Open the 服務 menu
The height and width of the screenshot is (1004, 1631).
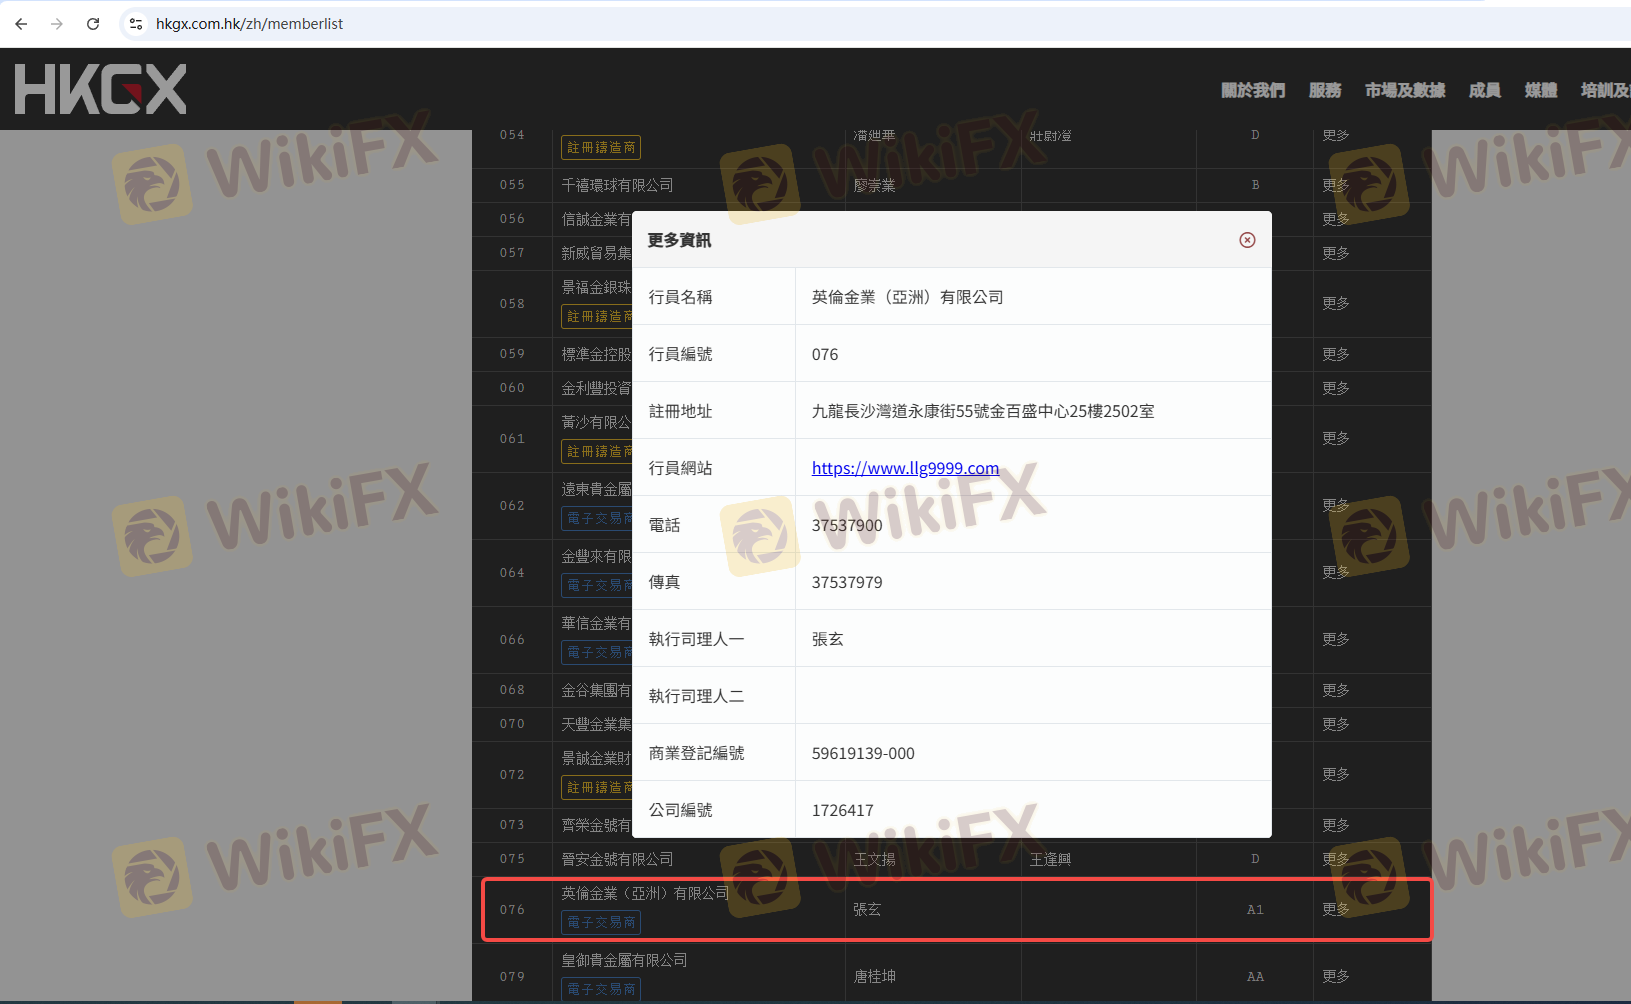click(x=1324, y=90)
